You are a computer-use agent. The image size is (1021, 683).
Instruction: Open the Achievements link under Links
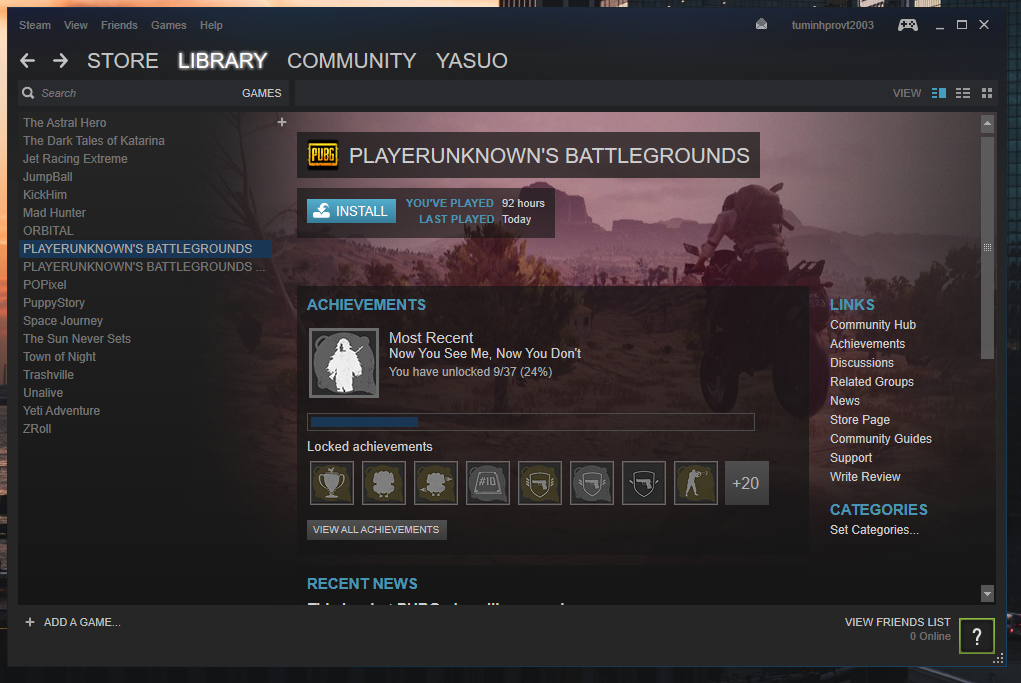coord(867,343)
